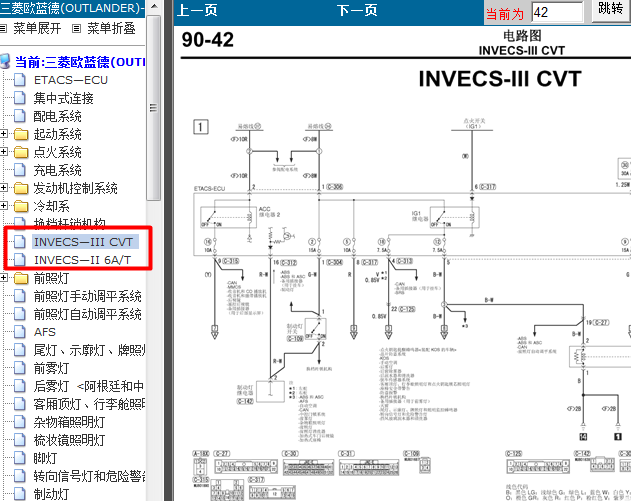Click the 冷却系 folder label

pos(52,206)
